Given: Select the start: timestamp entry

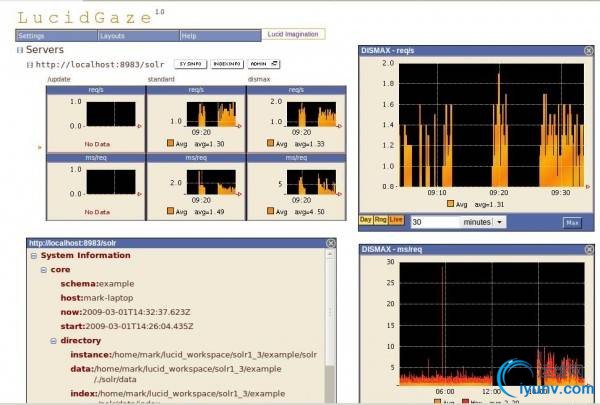Looking at the screenshot, I should pos(127,326).
